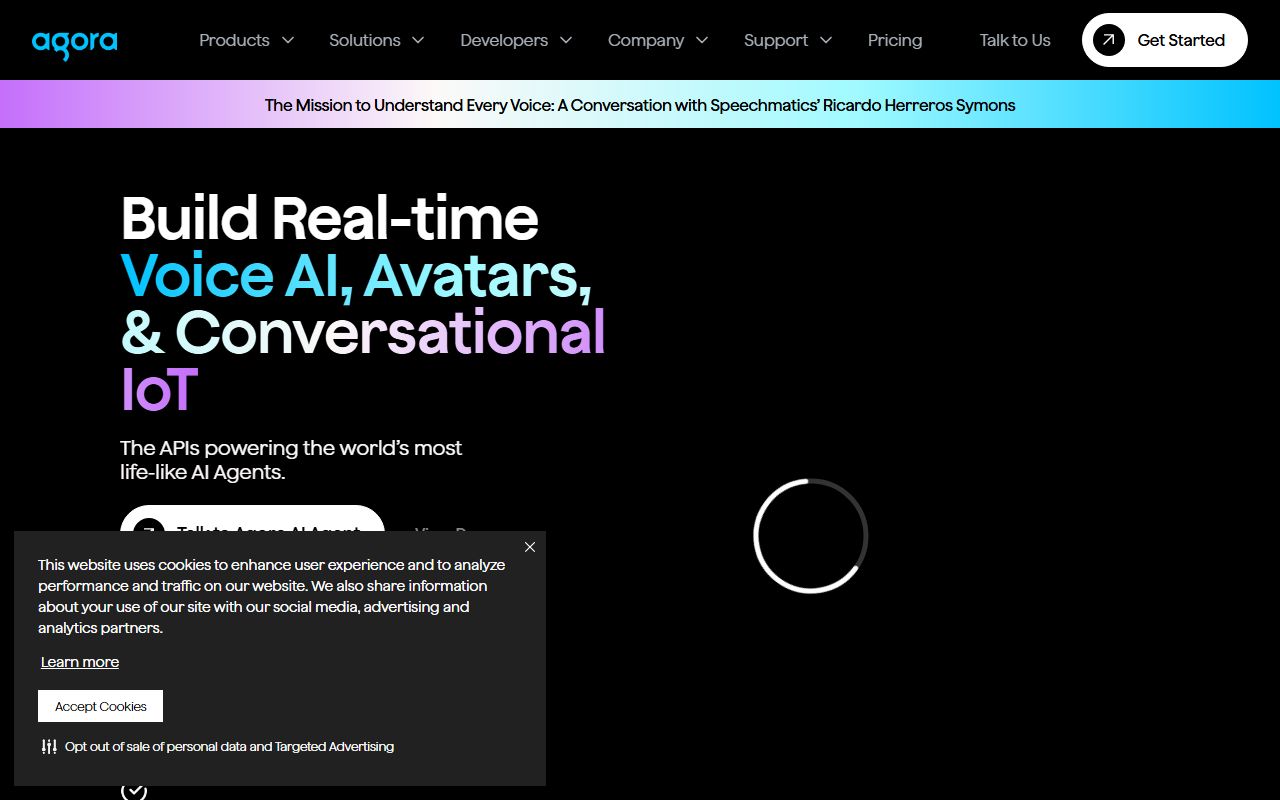
Task: Click the checkmark circle icon below the cookie banner
Action: pyautogui.click(x=134, y=790)
